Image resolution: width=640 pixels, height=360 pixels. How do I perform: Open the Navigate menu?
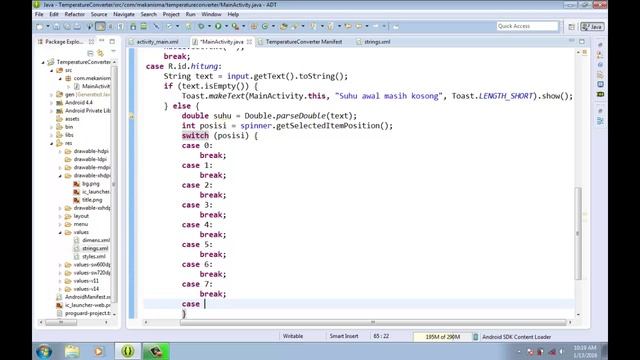coord(124,14)
